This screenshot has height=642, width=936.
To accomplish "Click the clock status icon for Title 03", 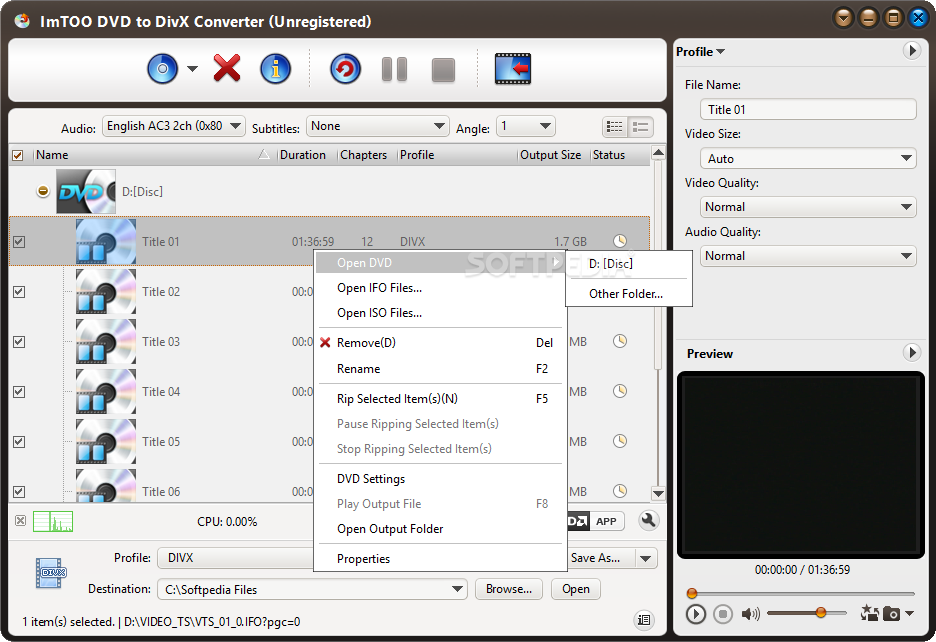I will pyautogui.click(x=620, y=341).
